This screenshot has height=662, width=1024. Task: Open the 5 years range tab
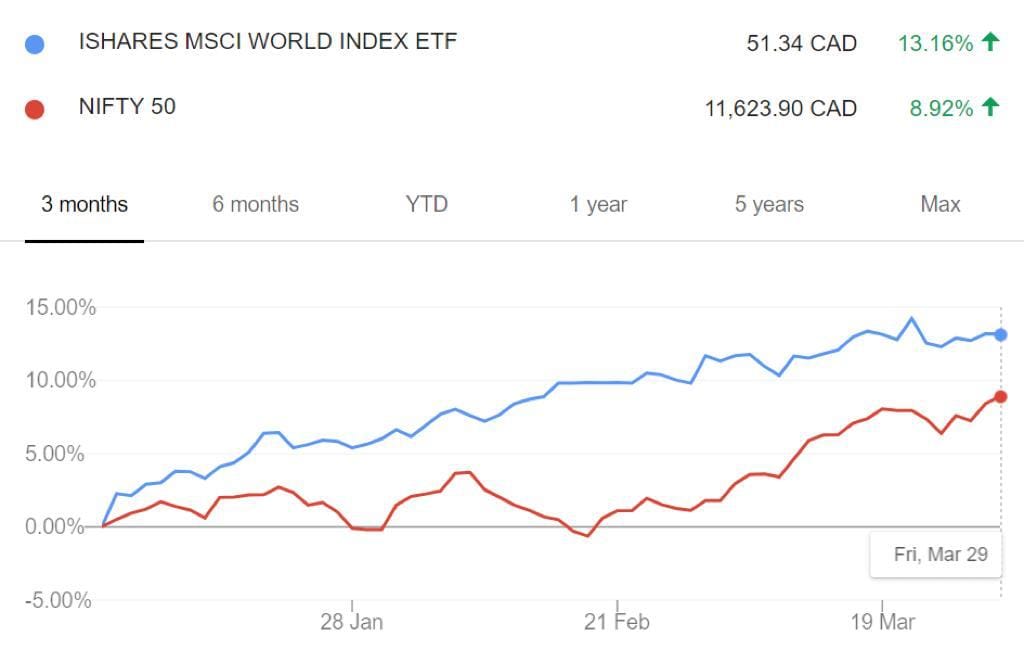[769, 205]
